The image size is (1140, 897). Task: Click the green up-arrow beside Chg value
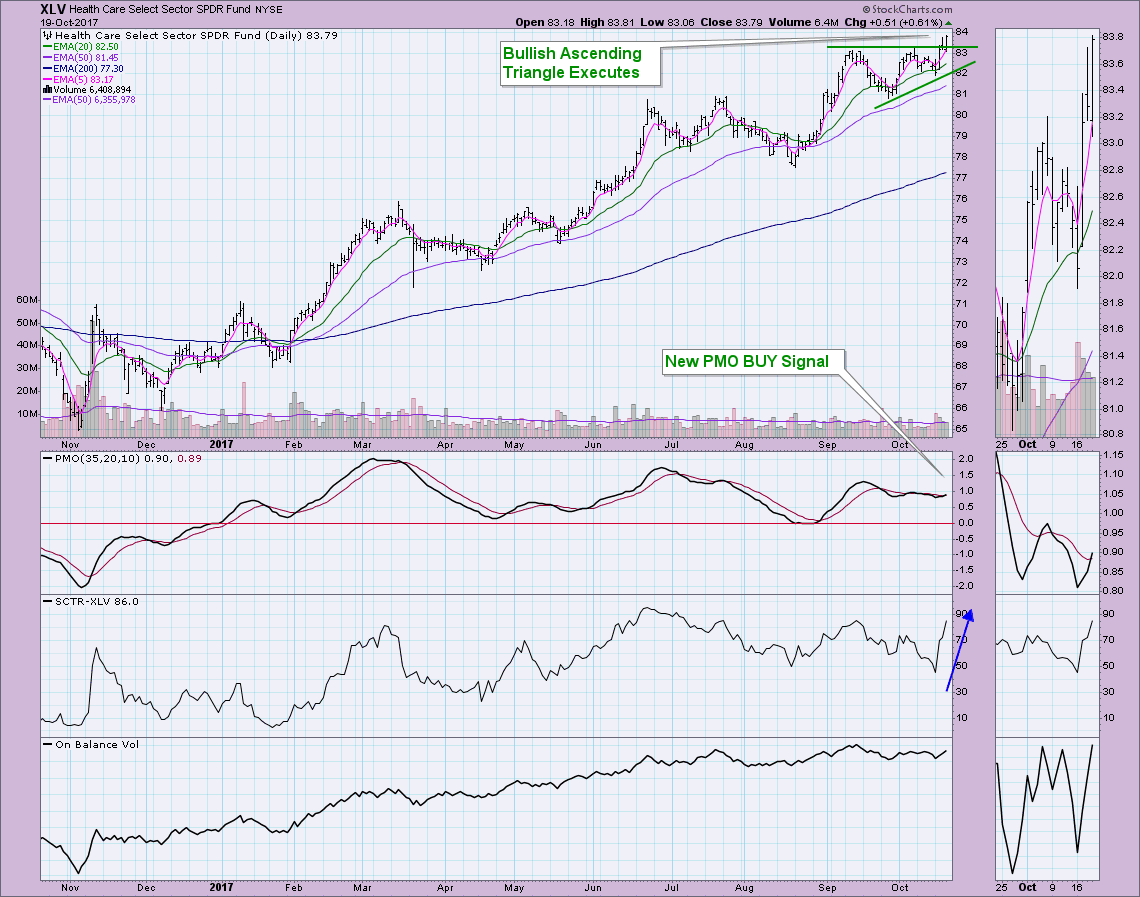click(948, 22)
